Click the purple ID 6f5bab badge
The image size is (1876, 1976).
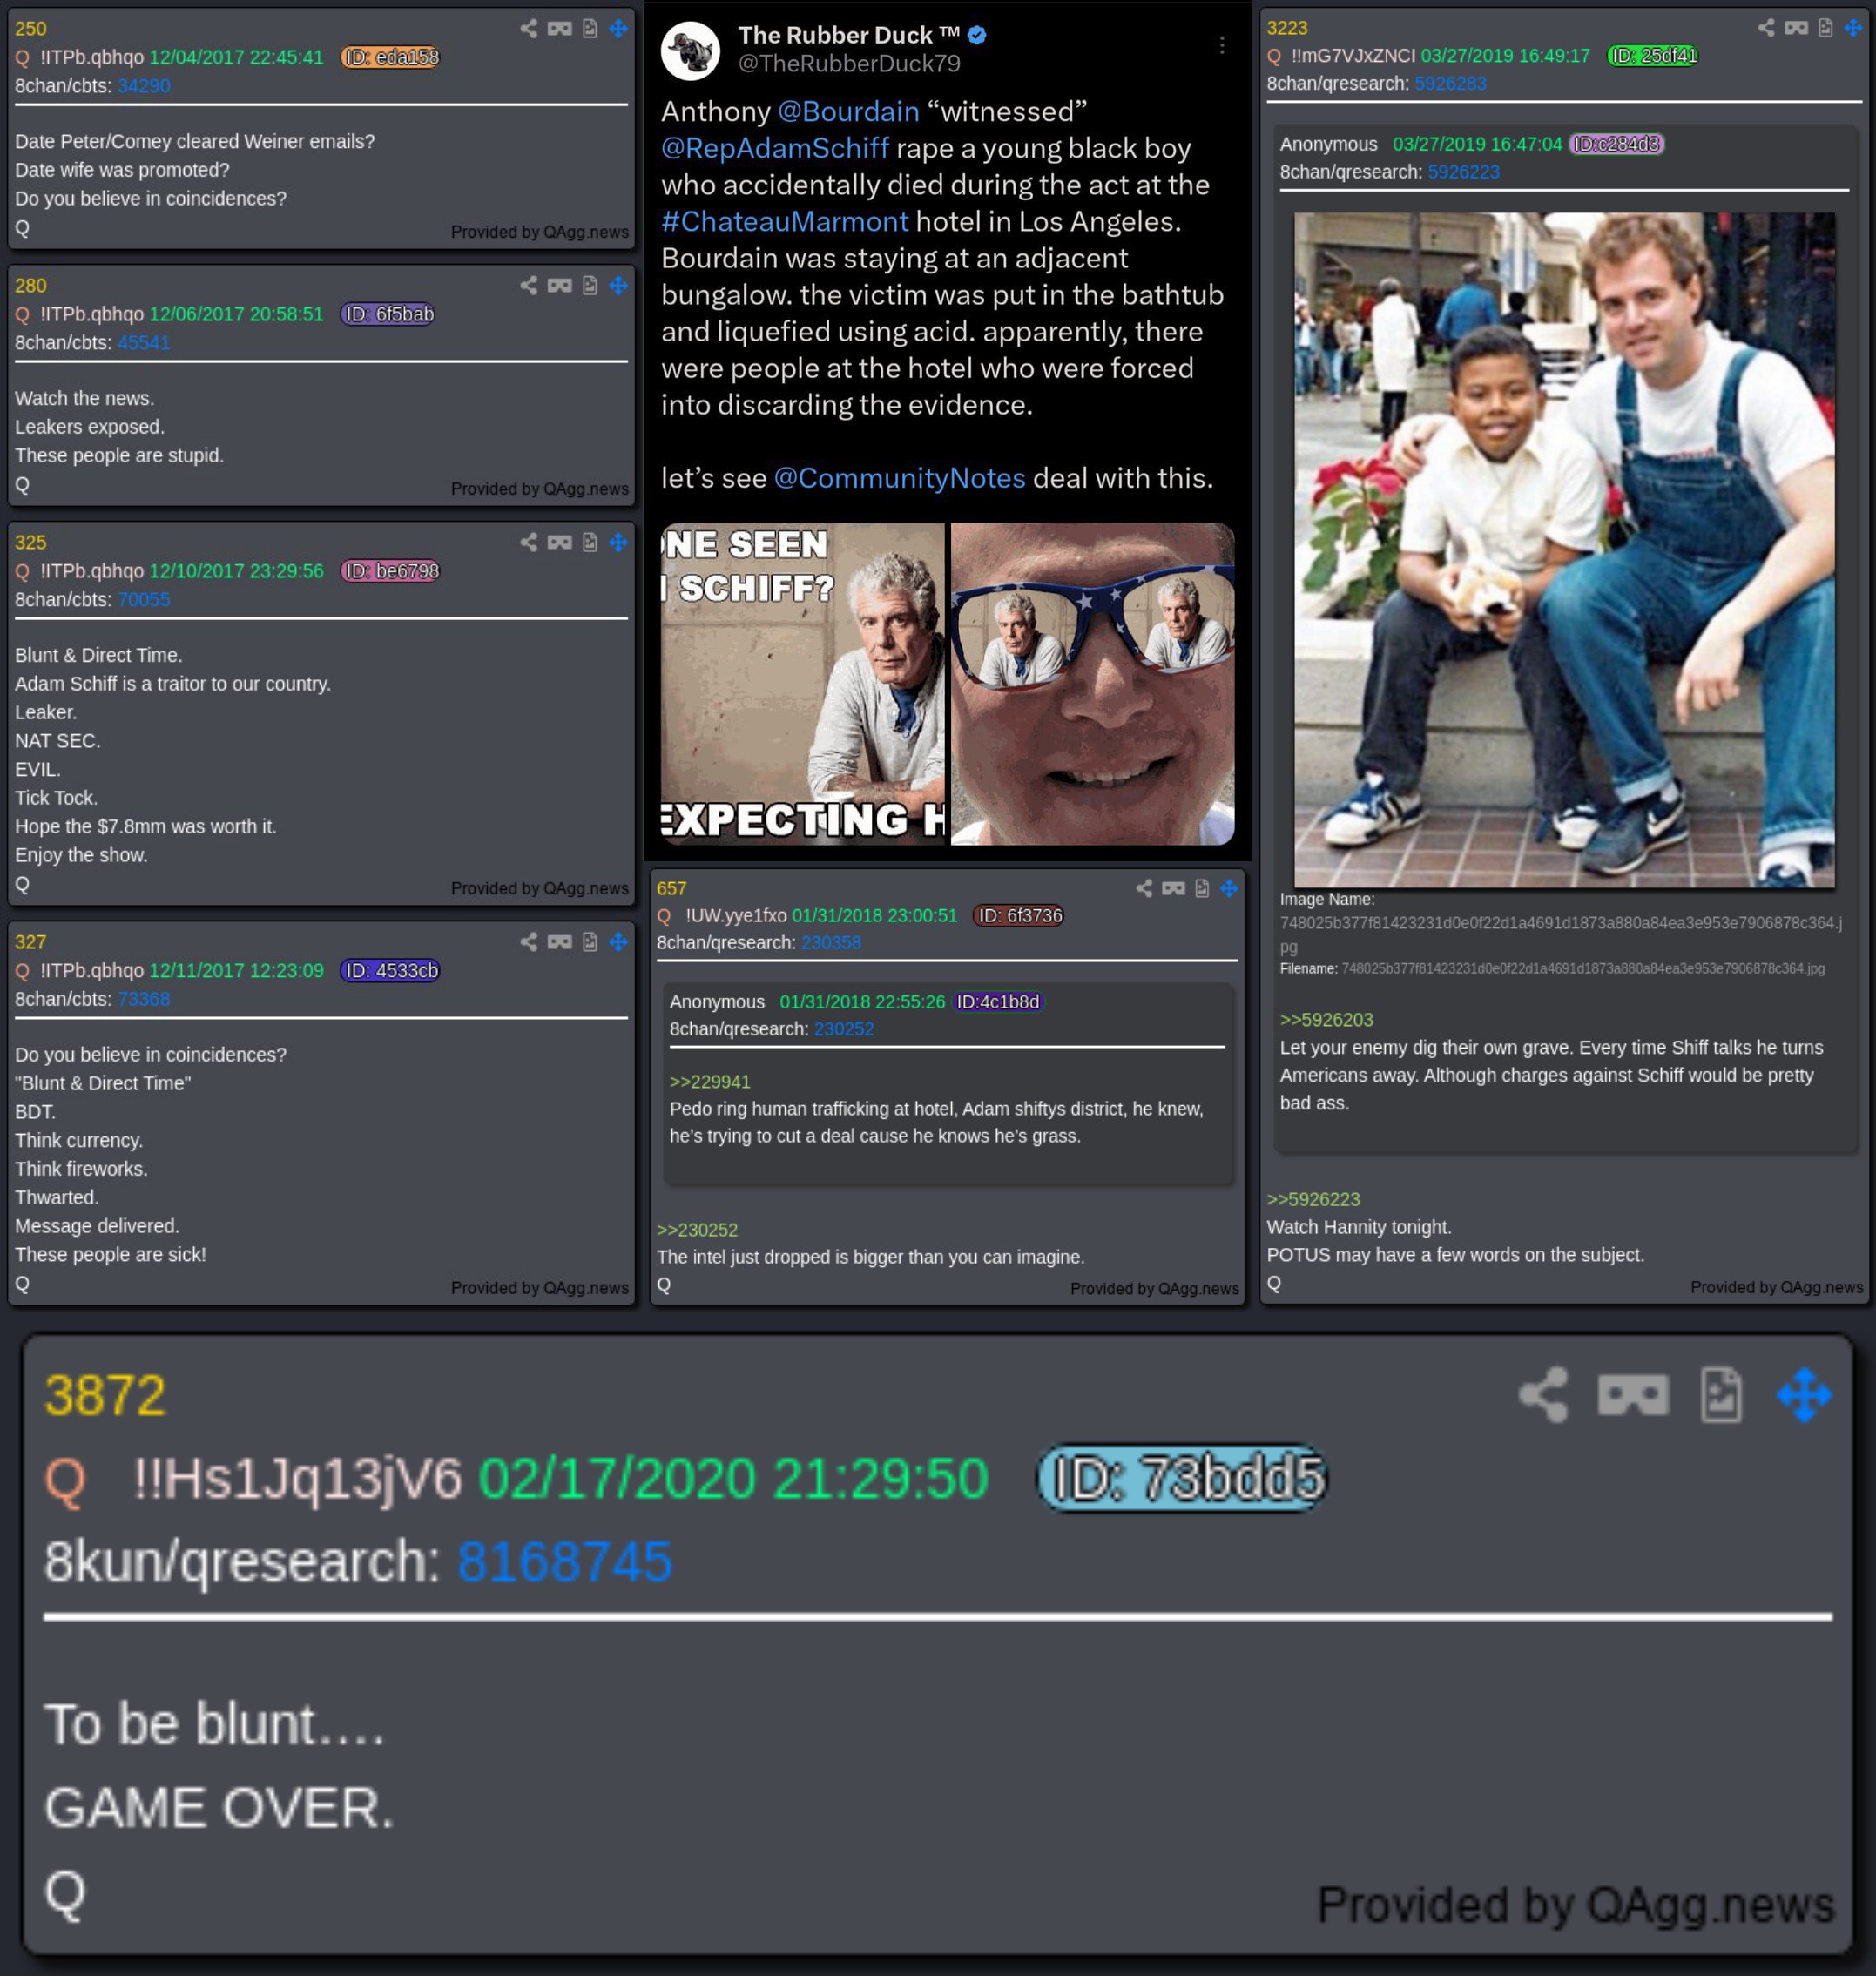(389, 315)
